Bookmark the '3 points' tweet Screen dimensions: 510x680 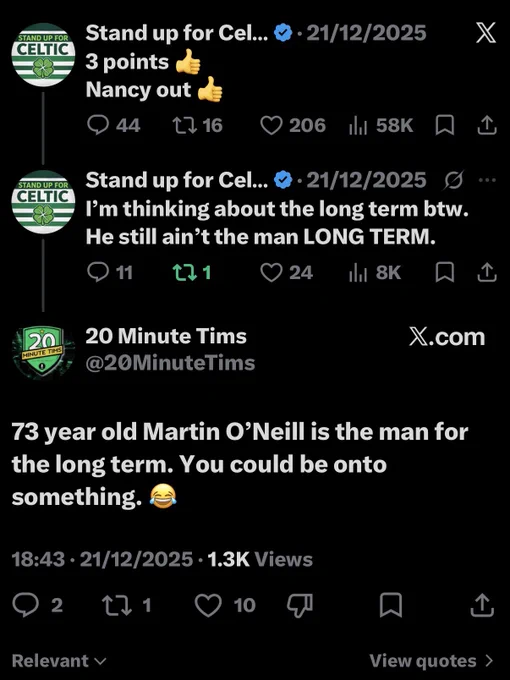point(445,126)
